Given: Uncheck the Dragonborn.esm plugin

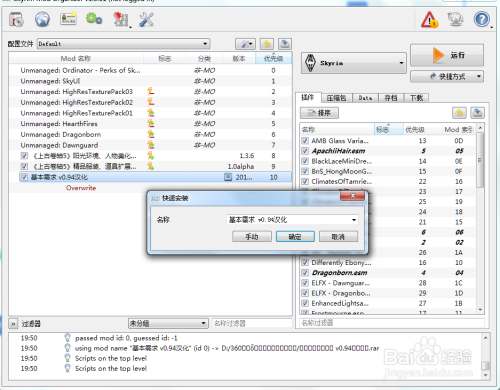Looking at the screenshot, I should pyautogui.click(x=305, y=273).
